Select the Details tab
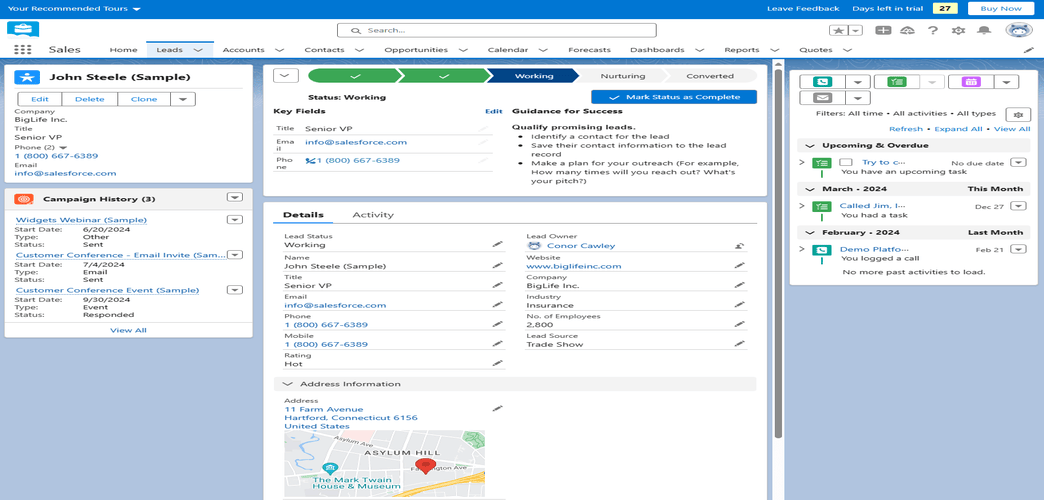Image resolution: width=1044 pixels, height=500 pixels. (x=304, y=215)
